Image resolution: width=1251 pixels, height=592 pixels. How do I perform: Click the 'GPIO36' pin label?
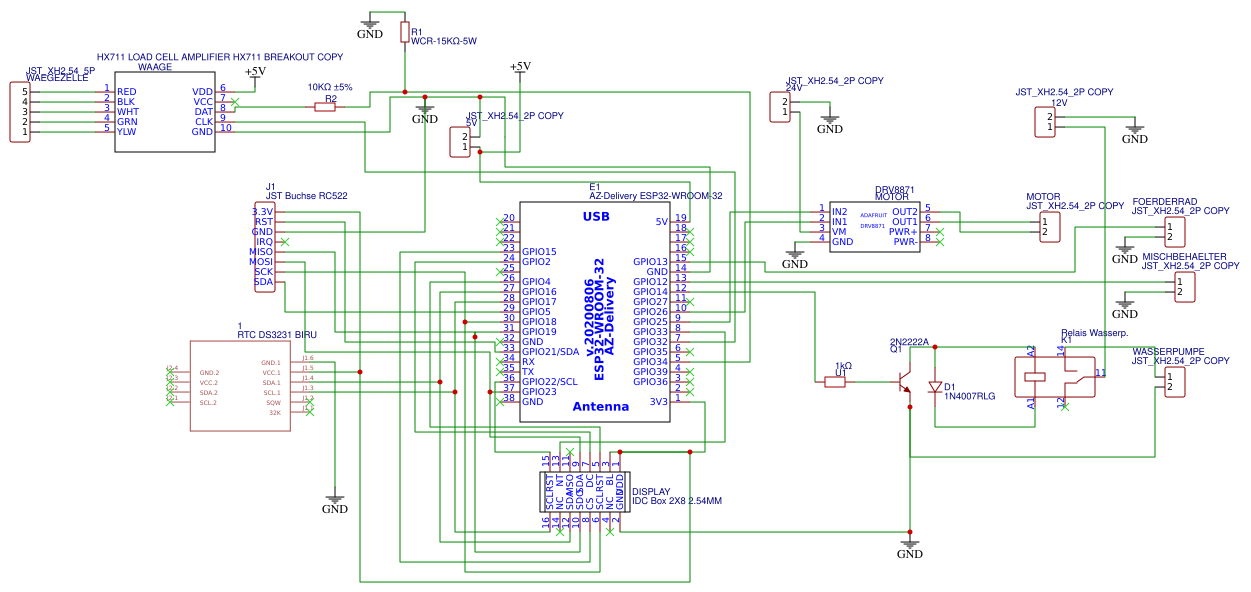[x=650, y=382]
